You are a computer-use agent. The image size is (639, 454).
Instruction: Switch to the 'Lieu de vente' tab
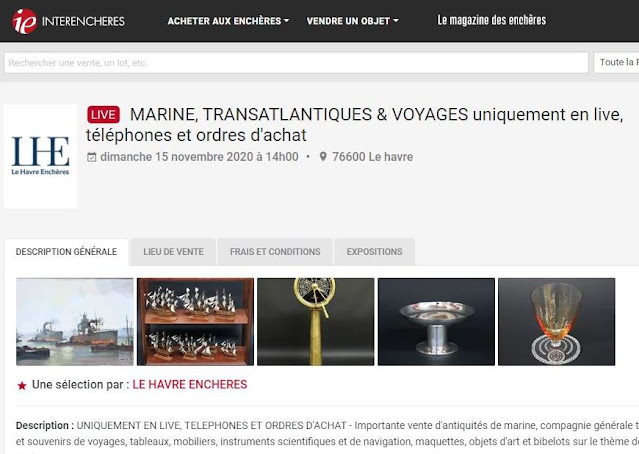[173, 252]
